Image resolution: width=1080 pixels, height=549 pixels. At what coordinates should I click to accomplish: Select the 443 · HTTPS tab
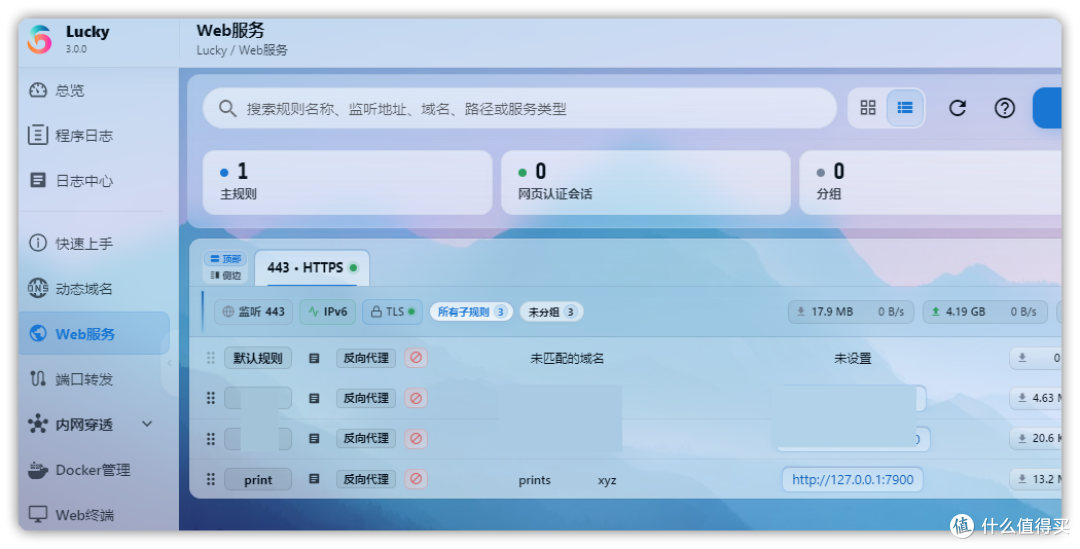click(x=312, y=267)
